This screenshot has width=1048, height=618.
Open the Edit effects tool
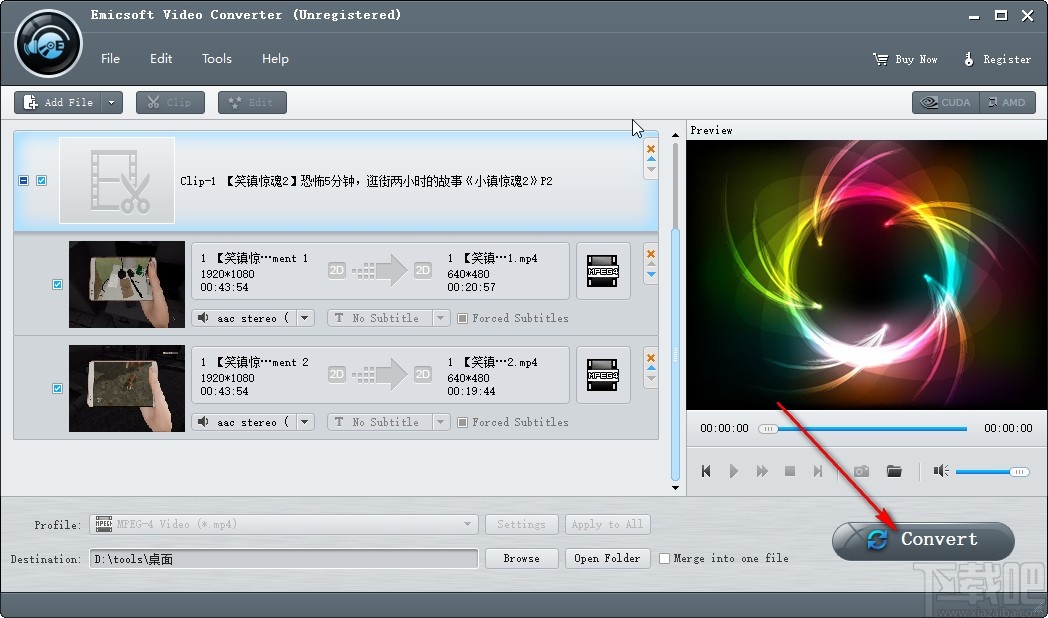(x=252, y=102)
